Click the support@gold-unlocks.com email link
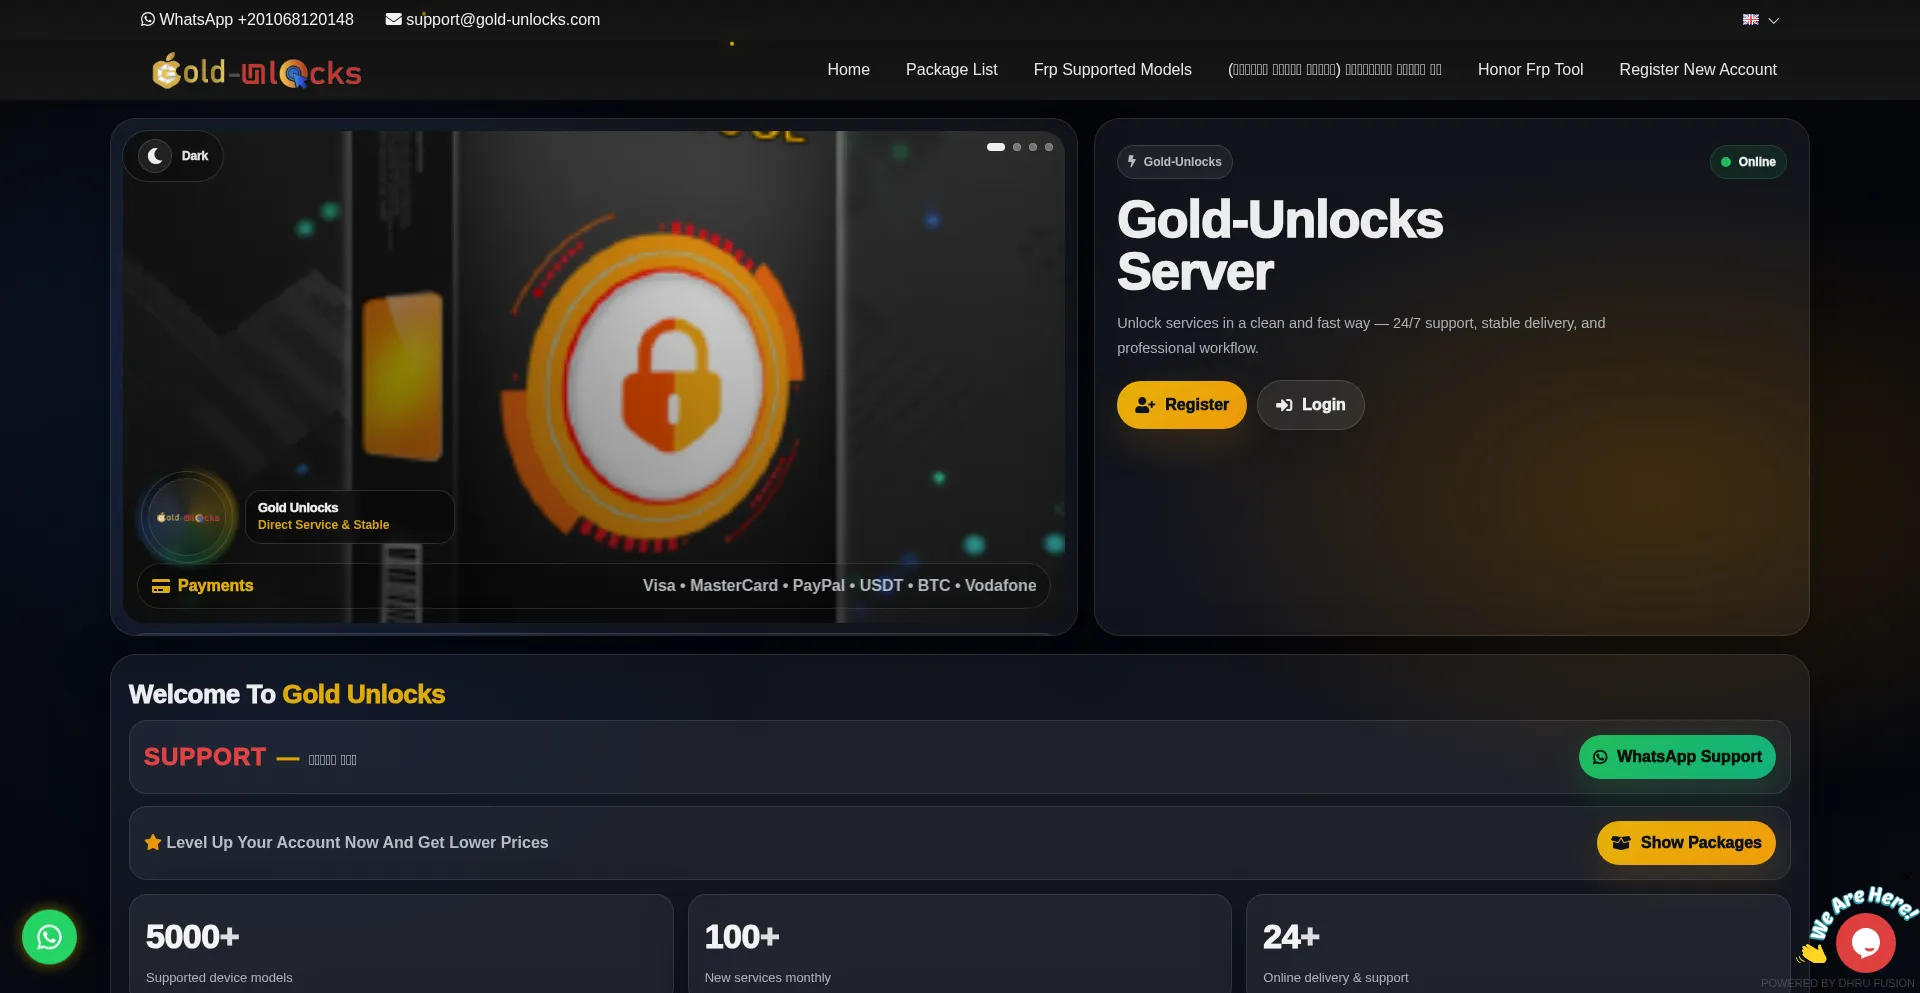This screenshot has width=1920, height=993. pyautogui.click(x=503, y=20)
